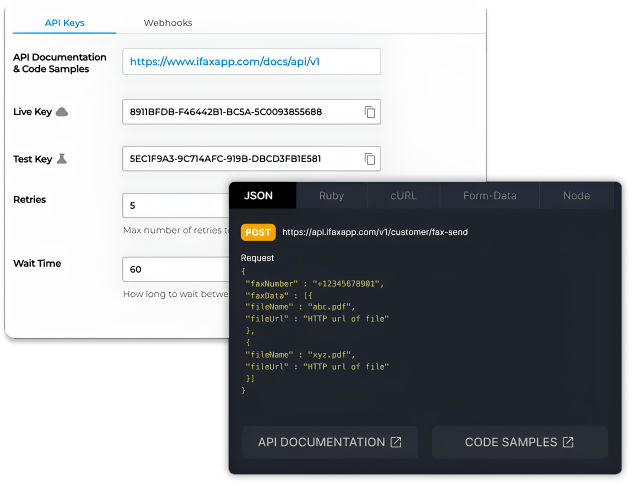Click the "faxNumber" line in JSON
Viewport: 632px width, 484px height.
tap(314, 284)
